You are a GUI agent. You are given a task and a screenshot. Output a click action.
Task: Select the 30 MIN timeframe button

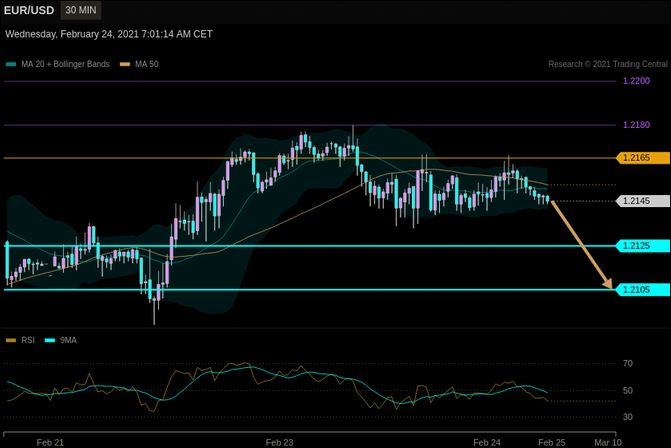[x=81, y=10]
